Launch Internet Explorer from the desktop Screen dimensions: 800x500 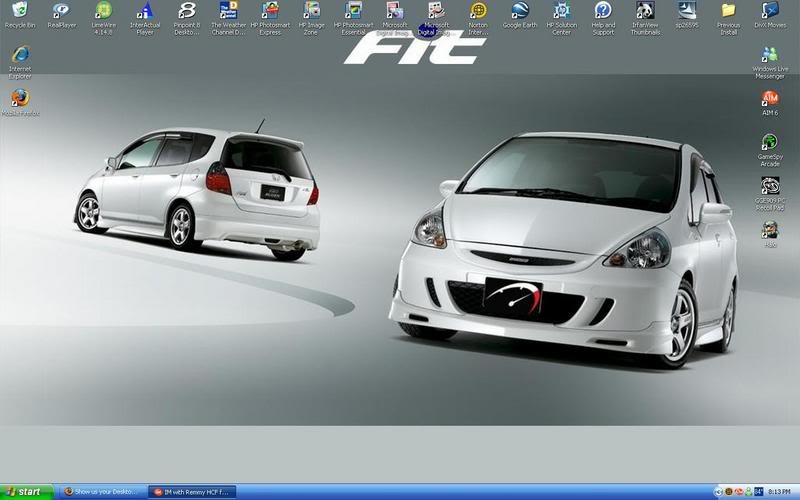point(20,62)
